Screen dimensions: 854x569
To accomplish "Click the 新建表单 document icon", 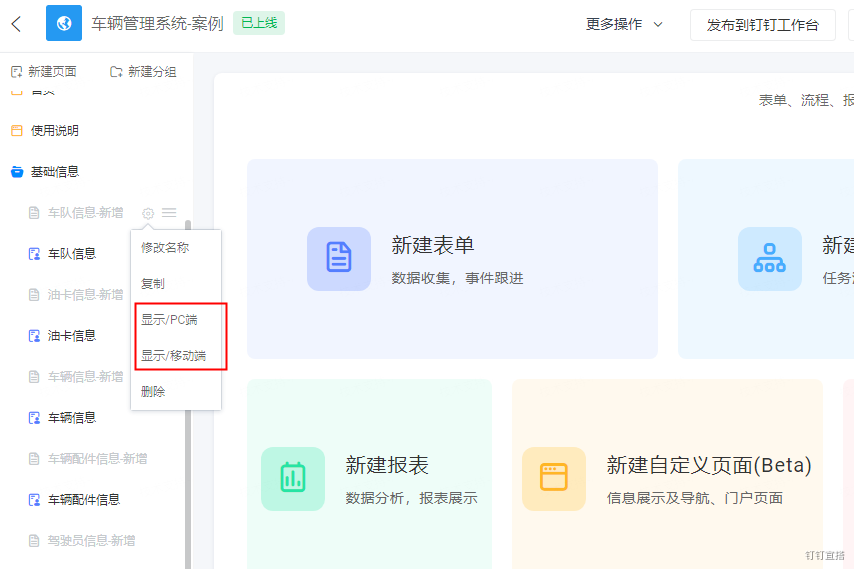I will point(339,259).
